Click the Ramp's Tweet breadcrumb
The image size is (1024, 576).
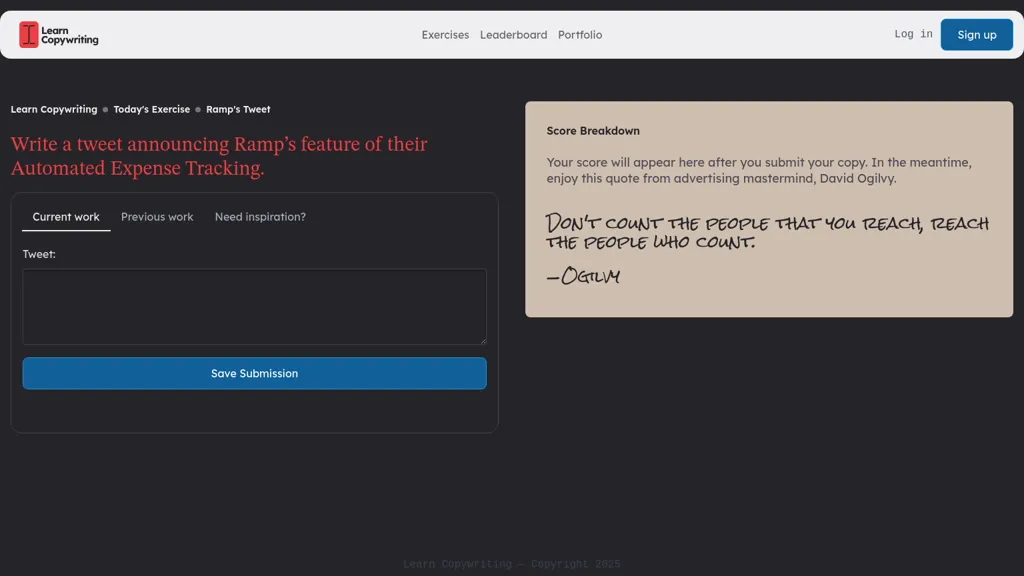238,109
